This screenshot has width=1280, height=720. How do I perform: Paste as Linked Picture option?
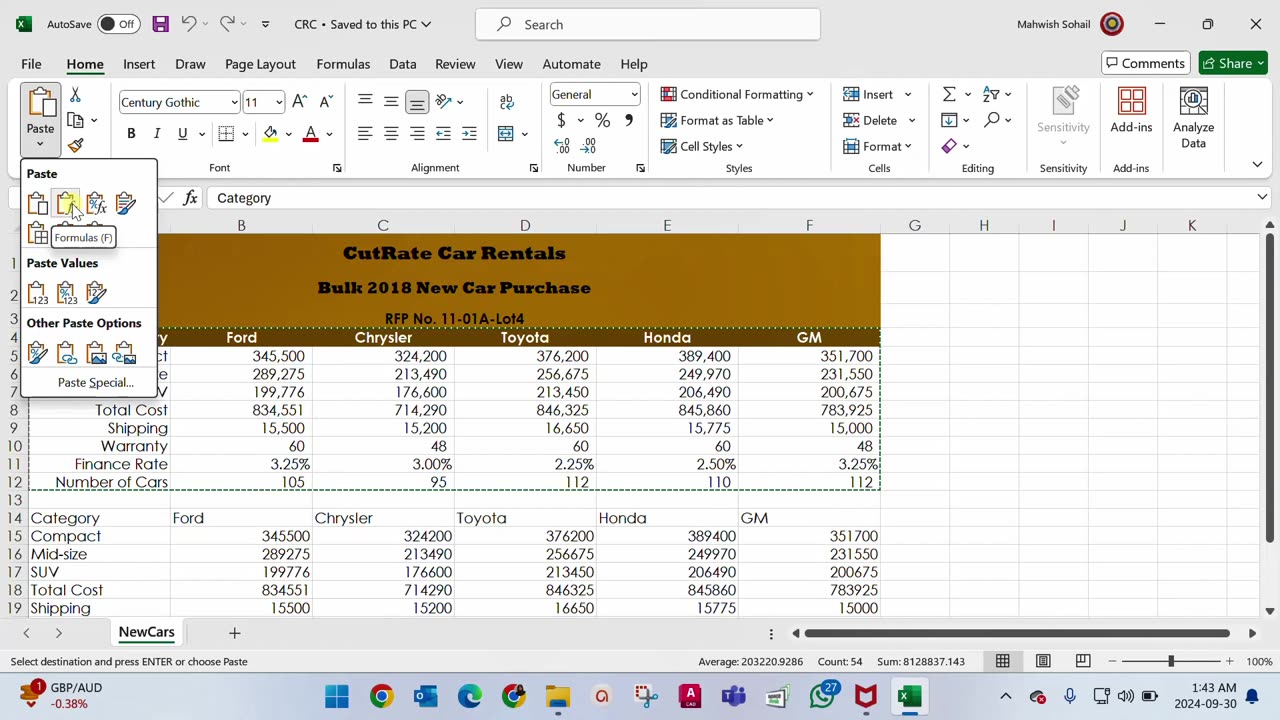(125, 353)
